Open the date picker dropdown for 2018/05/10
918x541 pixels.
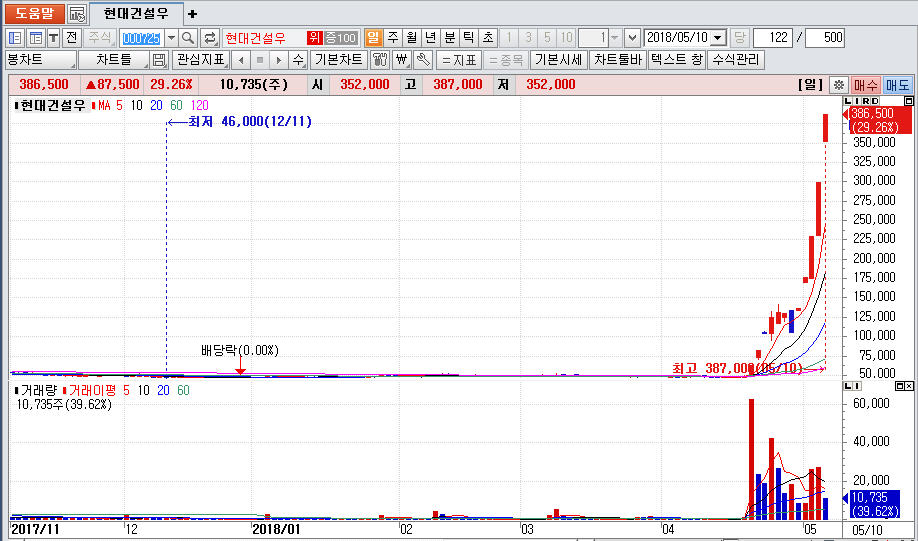[718, 38]
